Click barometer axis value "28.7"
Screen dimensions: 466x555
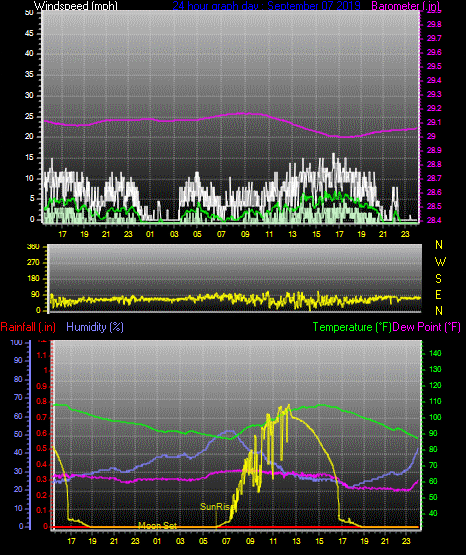coord(434,178)
